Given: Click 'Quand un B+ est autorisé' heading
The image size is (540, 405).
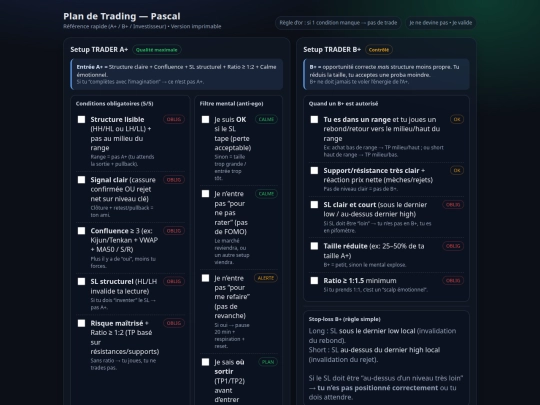Looking at the screenshot, I should pyautogui.click(x=343, y=104).
